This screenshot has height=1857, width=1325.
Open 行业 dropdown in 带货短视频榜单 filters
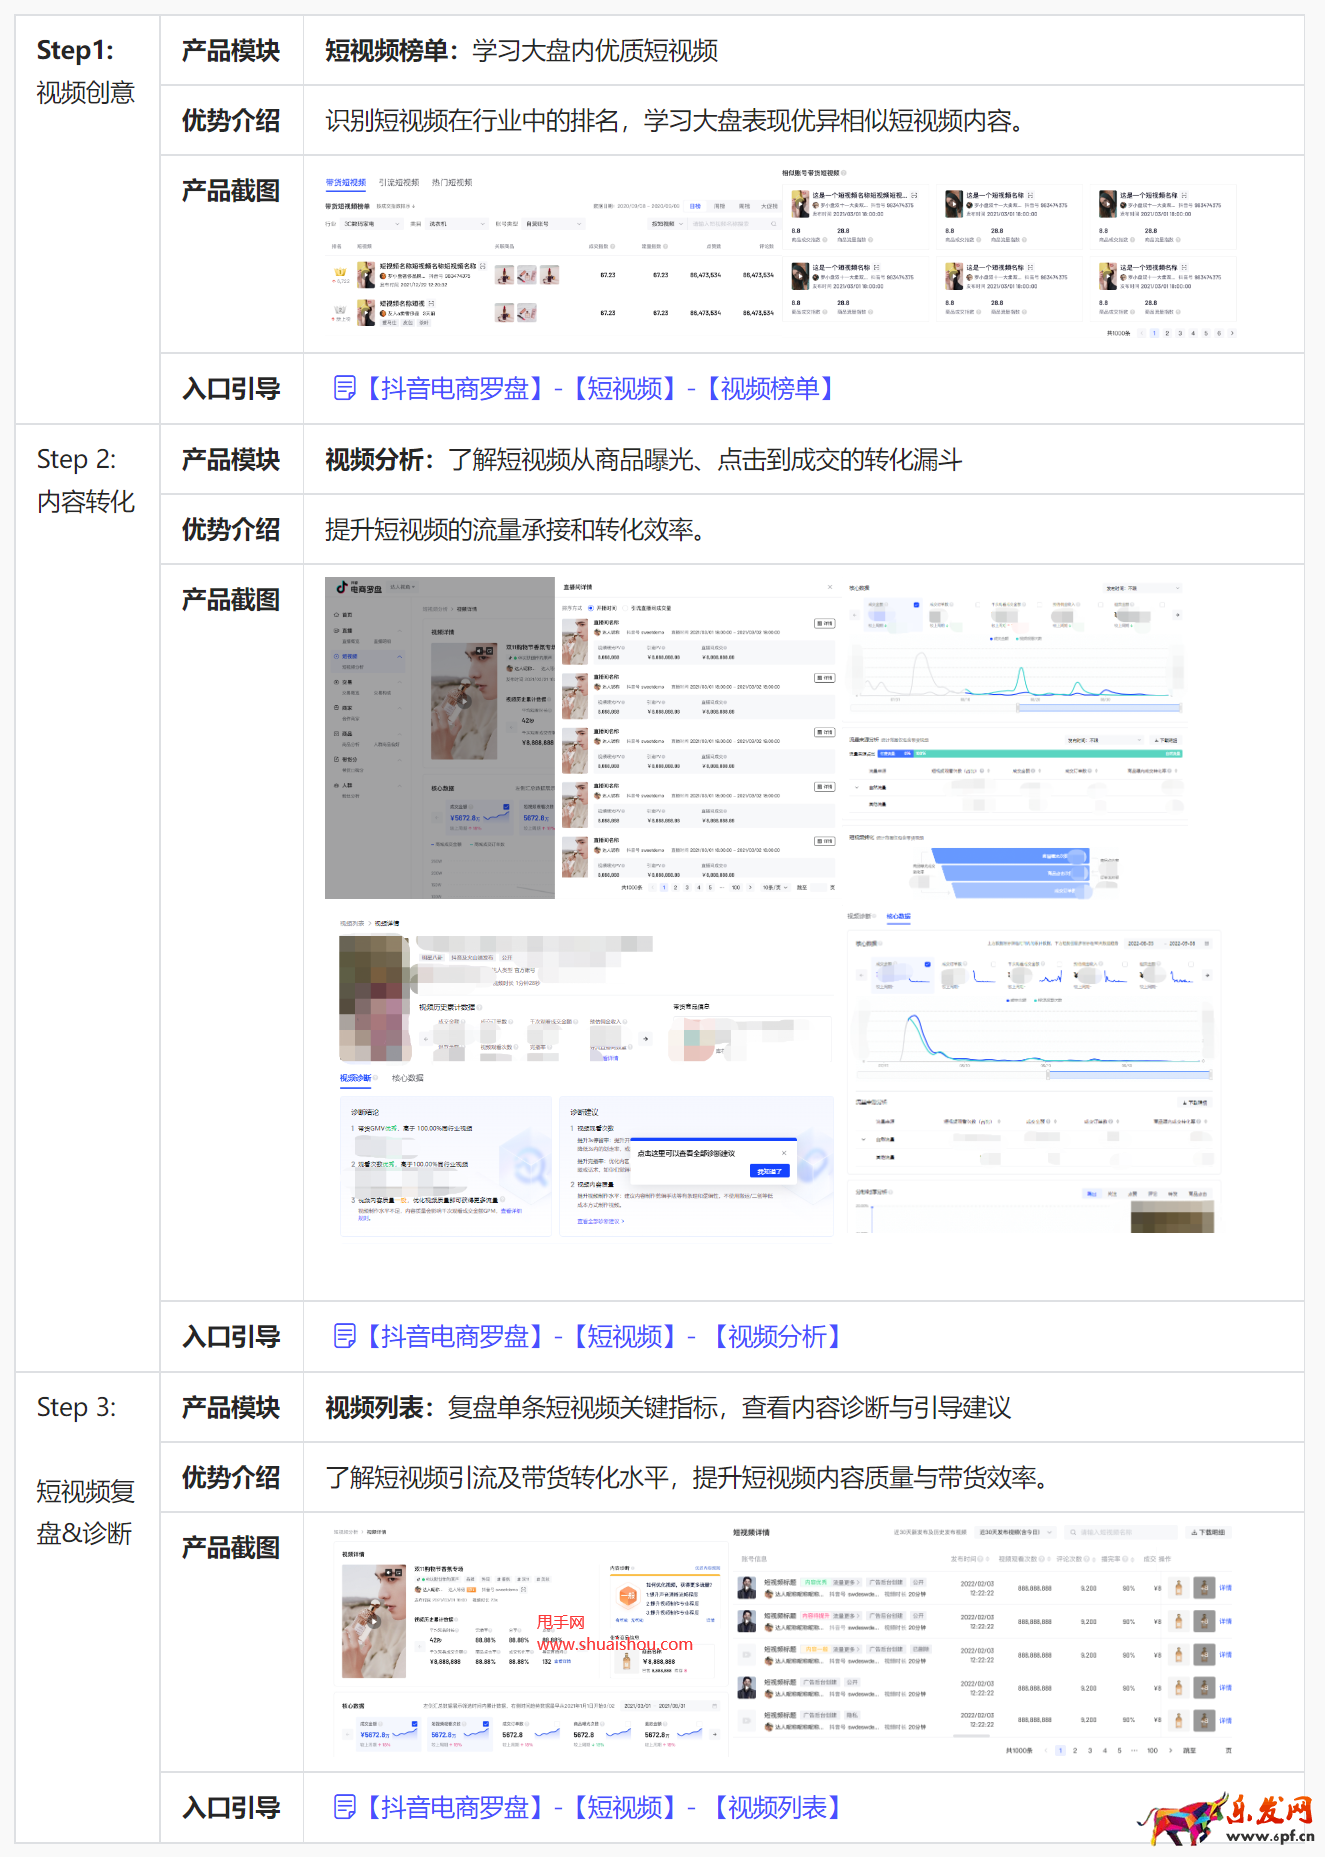click(371, 224)
